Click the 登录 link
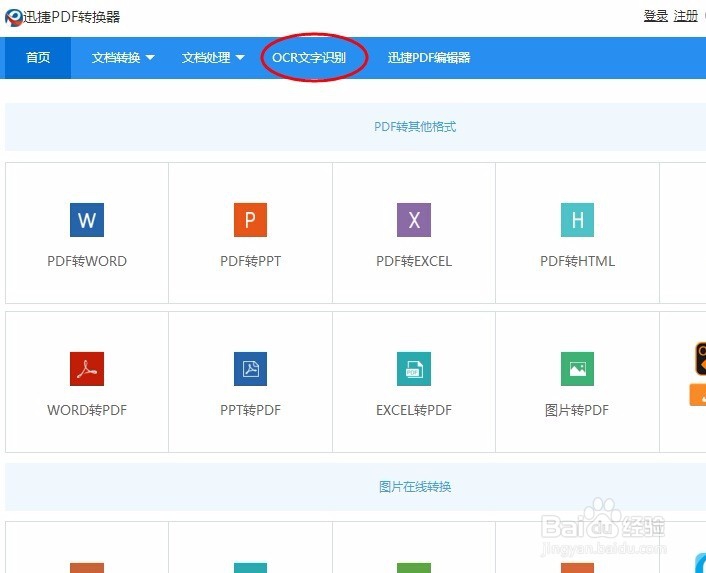706x573 pixels. pos(656,16)
